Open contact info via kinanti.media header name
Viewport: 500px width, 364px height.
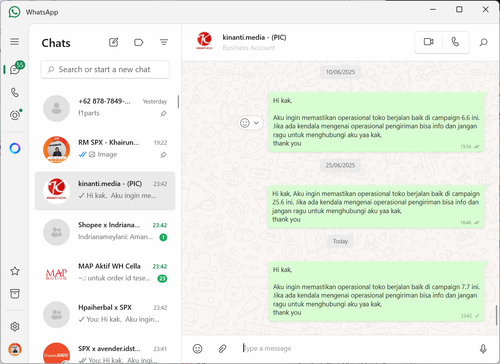(254, 37)
